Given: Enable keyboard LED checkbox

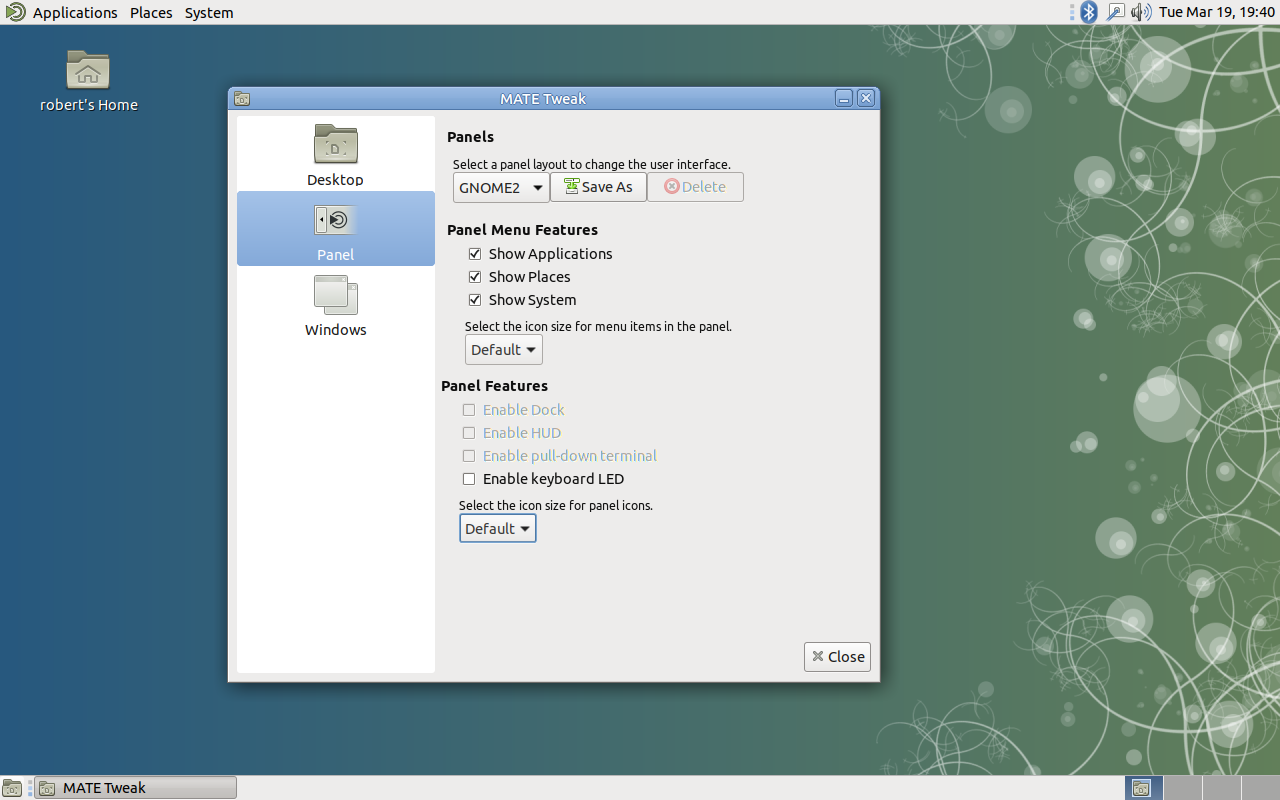Looking at the screenshot, I should 469,479.
